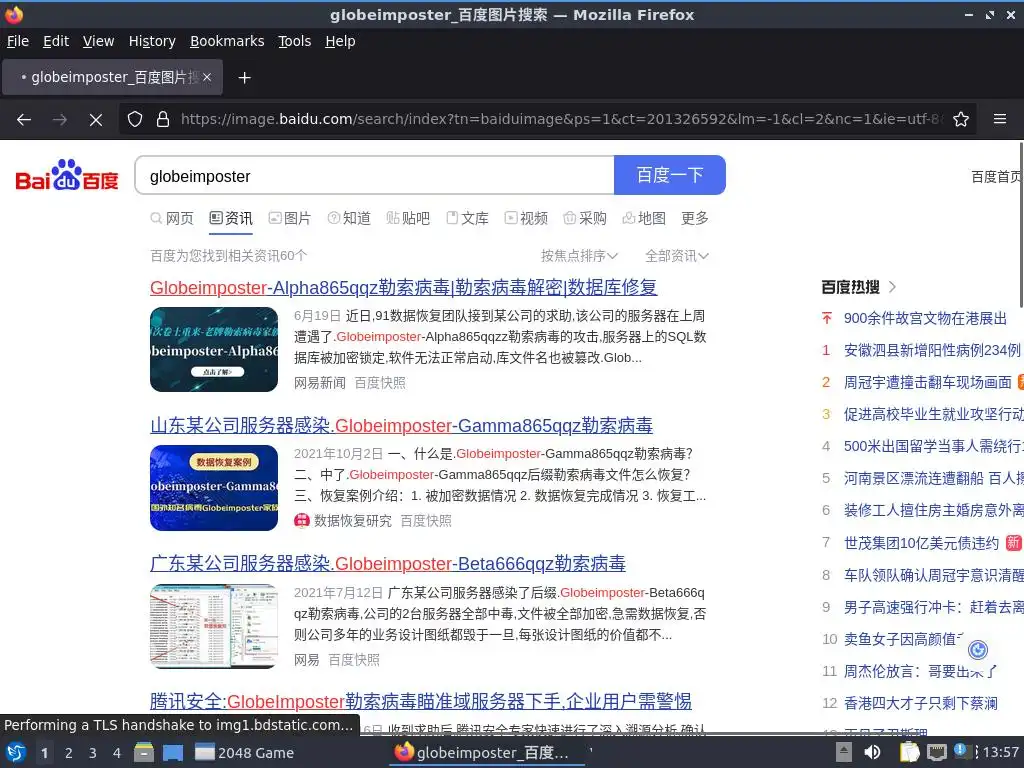Switch to 采购 purchasing category
The width and height of the screenshot is (1024, 768).
pos(585,218)
